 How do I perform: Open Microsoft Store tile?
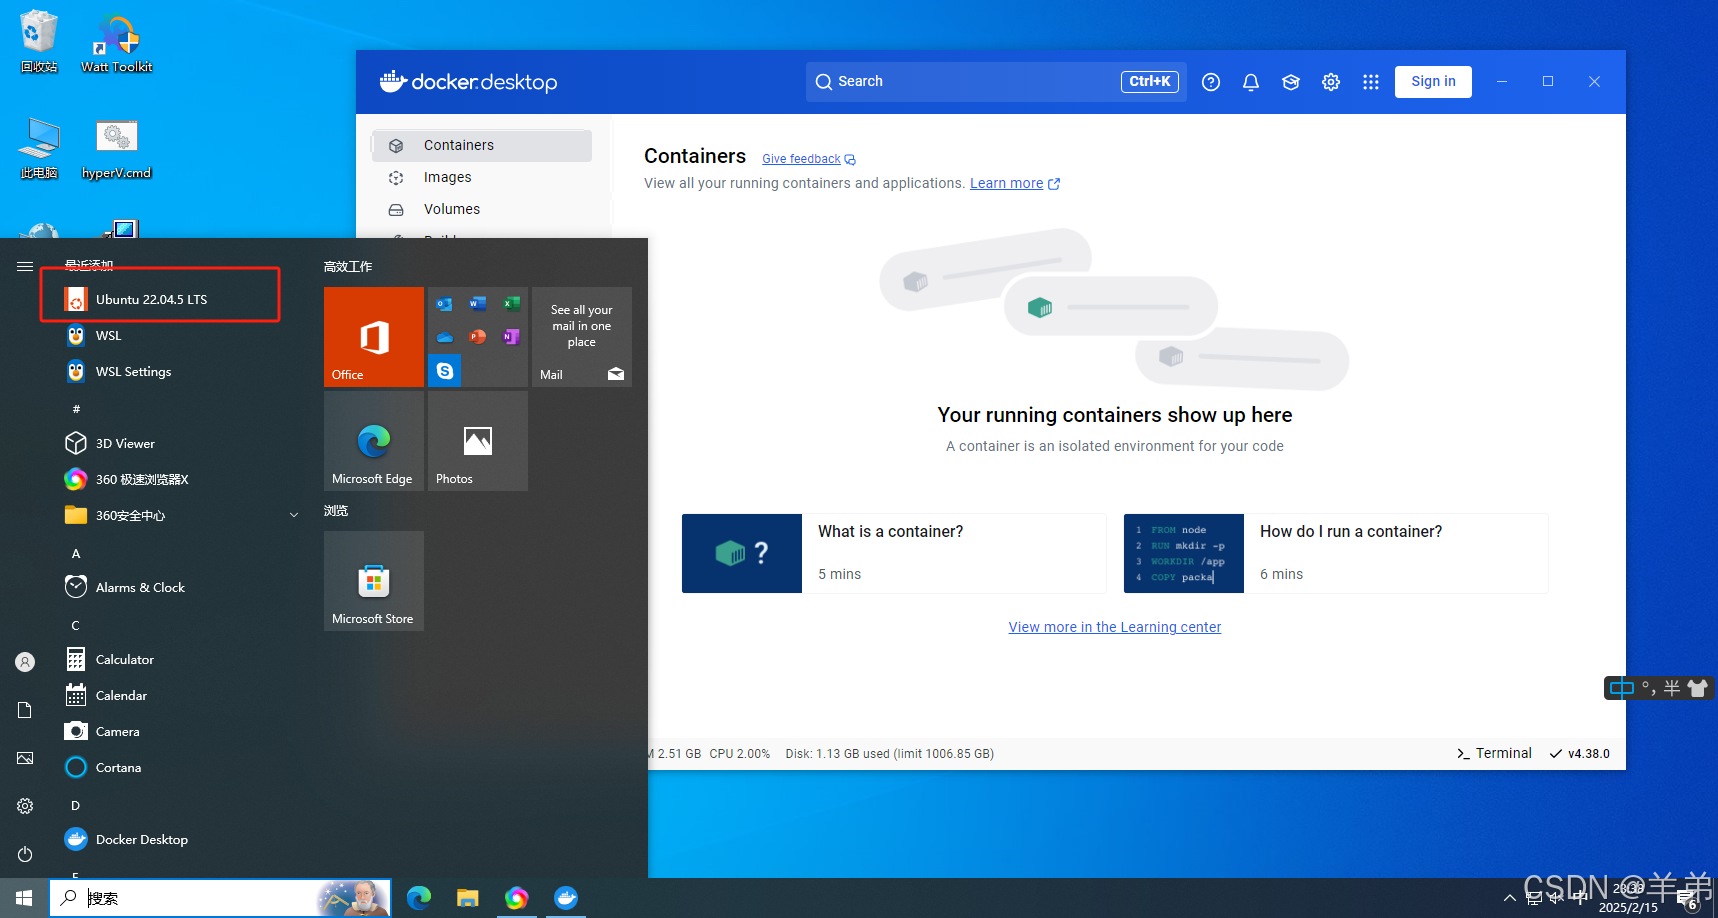(374, 581)
